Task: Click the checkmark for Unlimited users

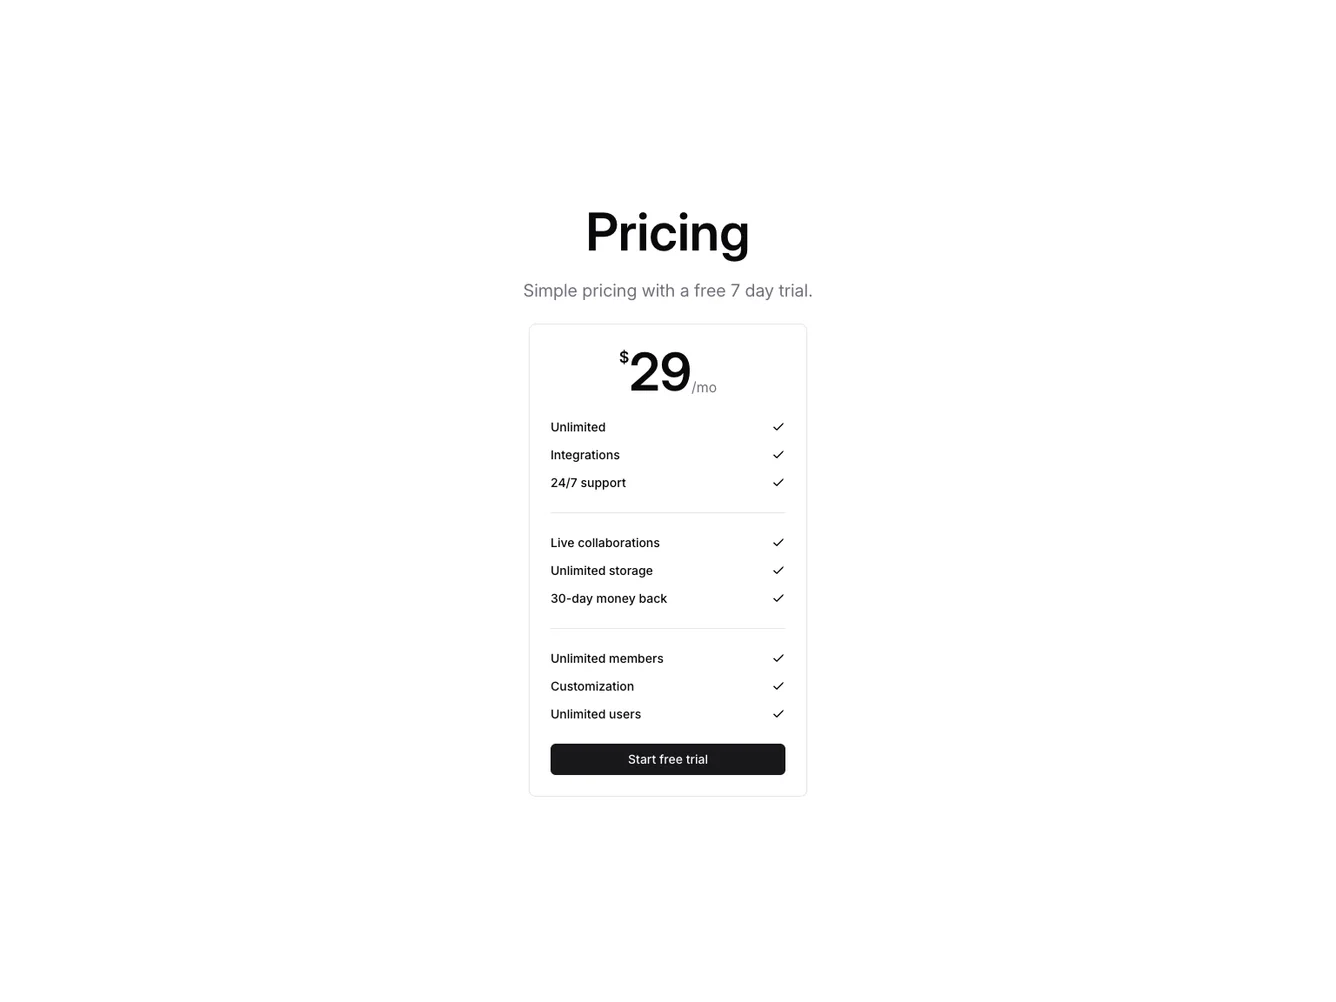Action: (778, 714)
